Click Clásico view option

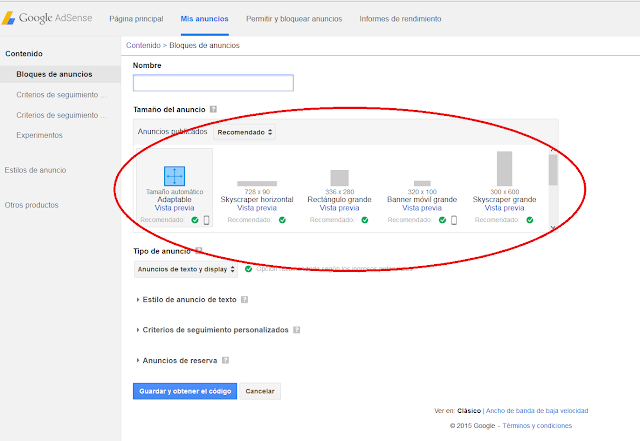[469, 411]
